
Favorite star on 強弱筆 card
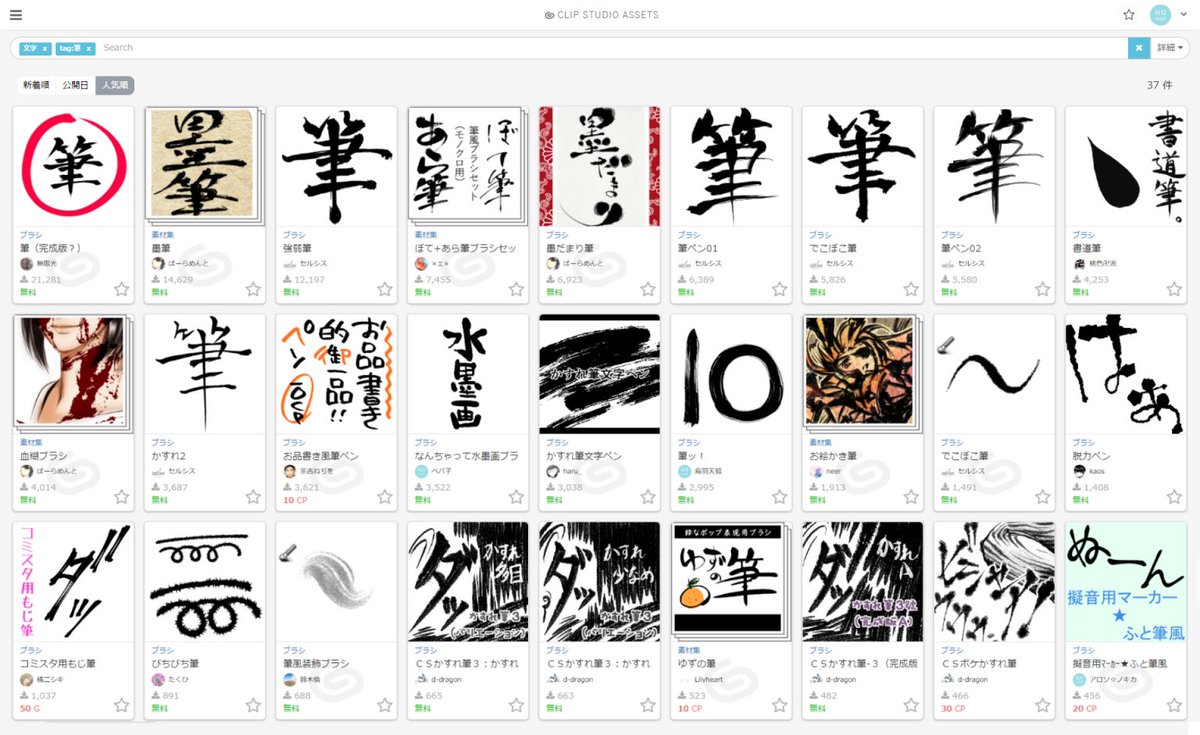coord(385,289)
